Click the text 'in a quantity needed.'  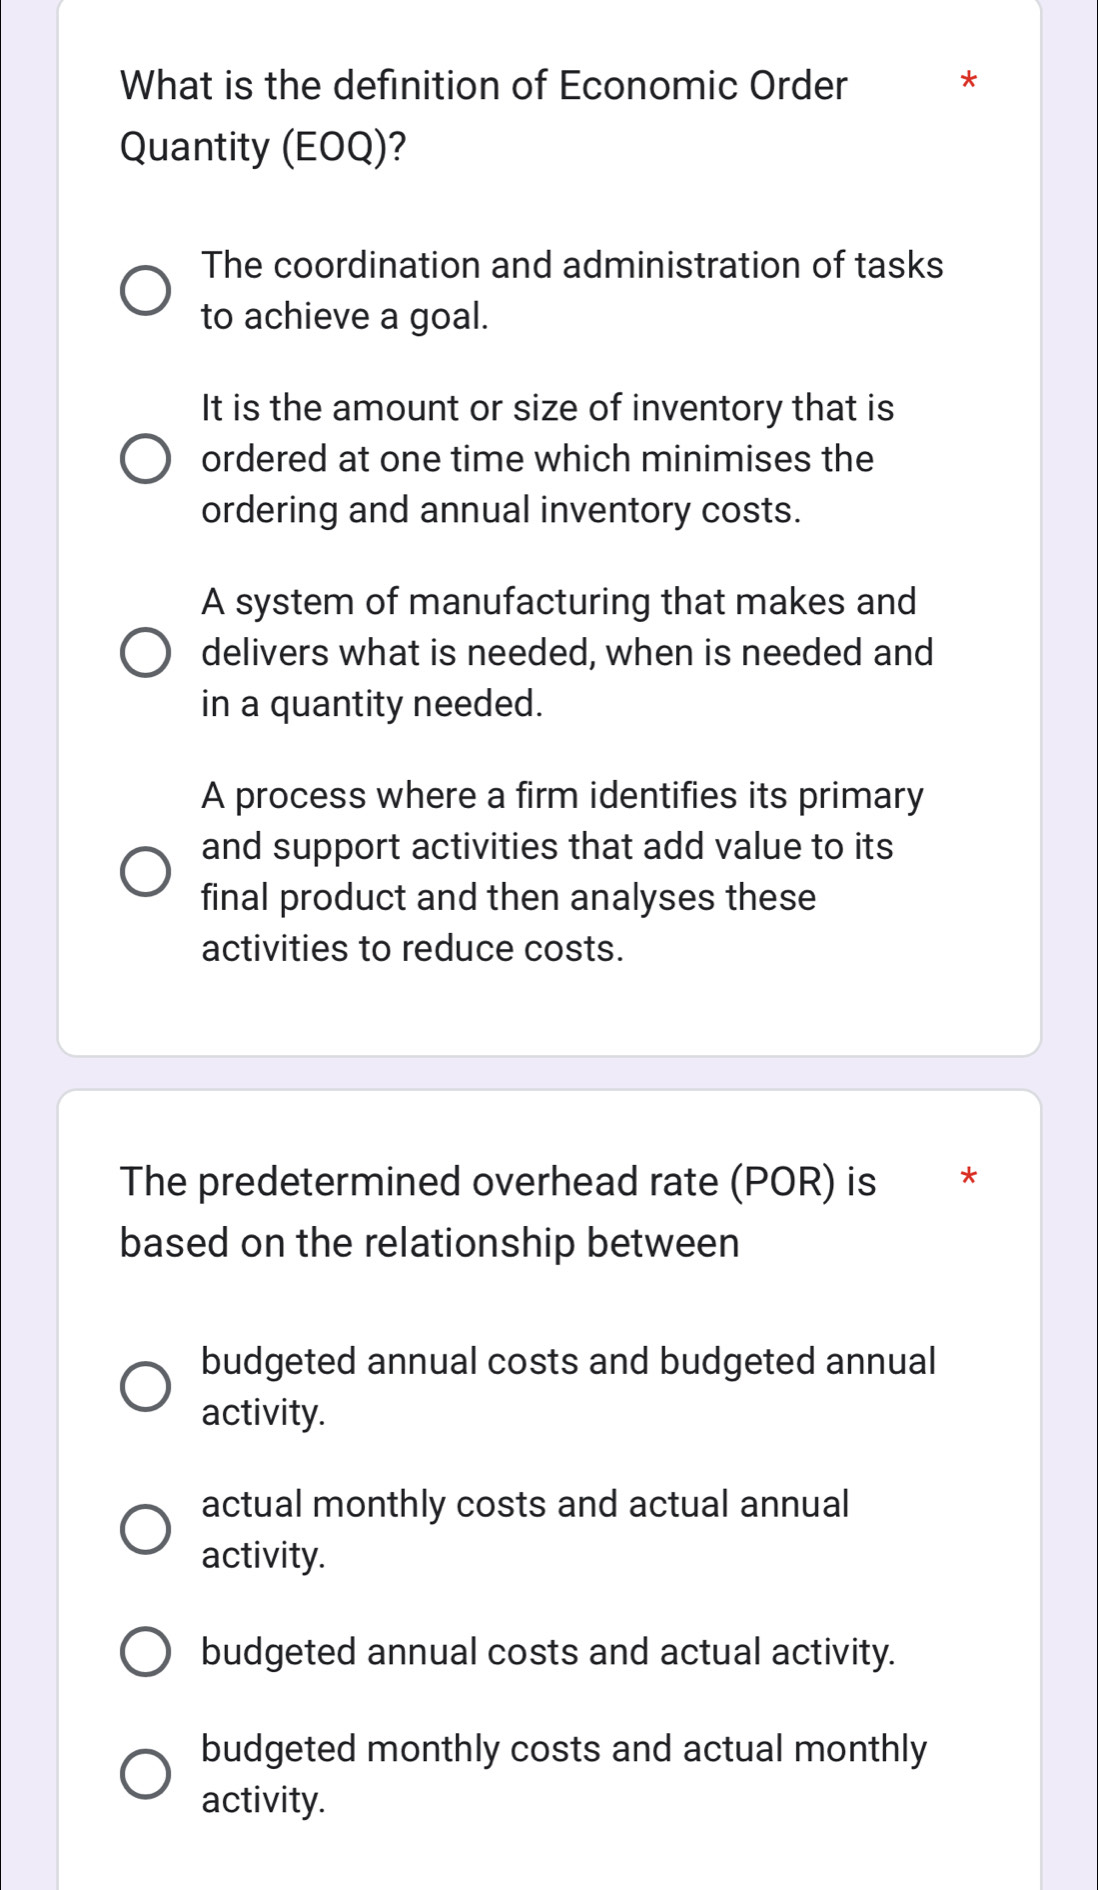click(372, 704)
